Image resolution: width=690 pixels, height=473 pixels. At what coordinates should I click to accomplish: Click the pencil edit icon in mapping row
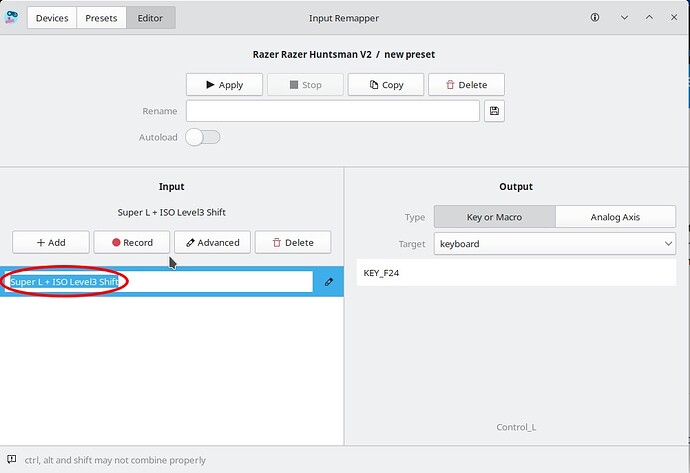[x=329, y=282]
